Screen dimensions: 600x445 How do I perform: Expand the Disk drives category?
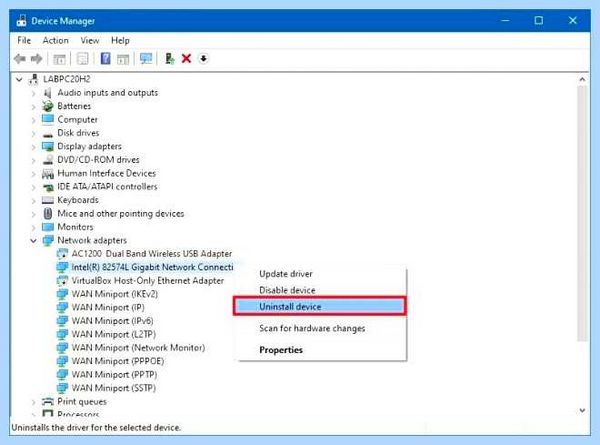34,134
